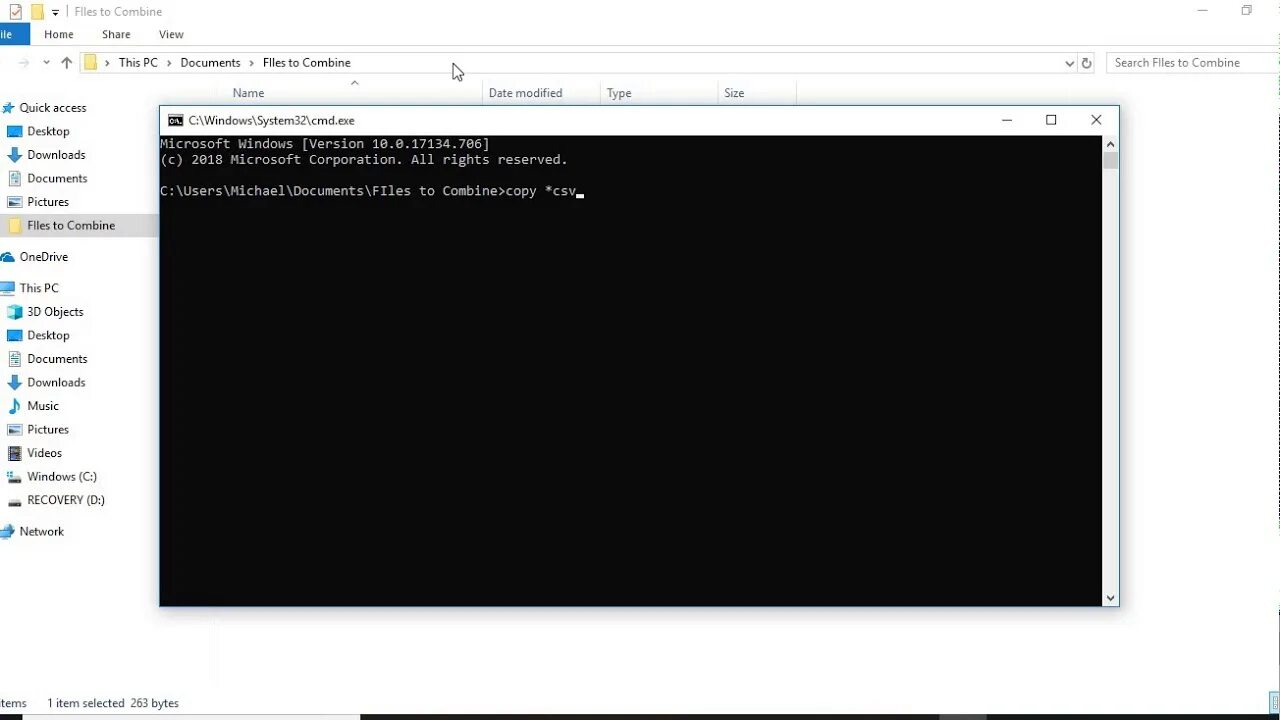Expand the chevron between This PC and Documents

(169, 63)
